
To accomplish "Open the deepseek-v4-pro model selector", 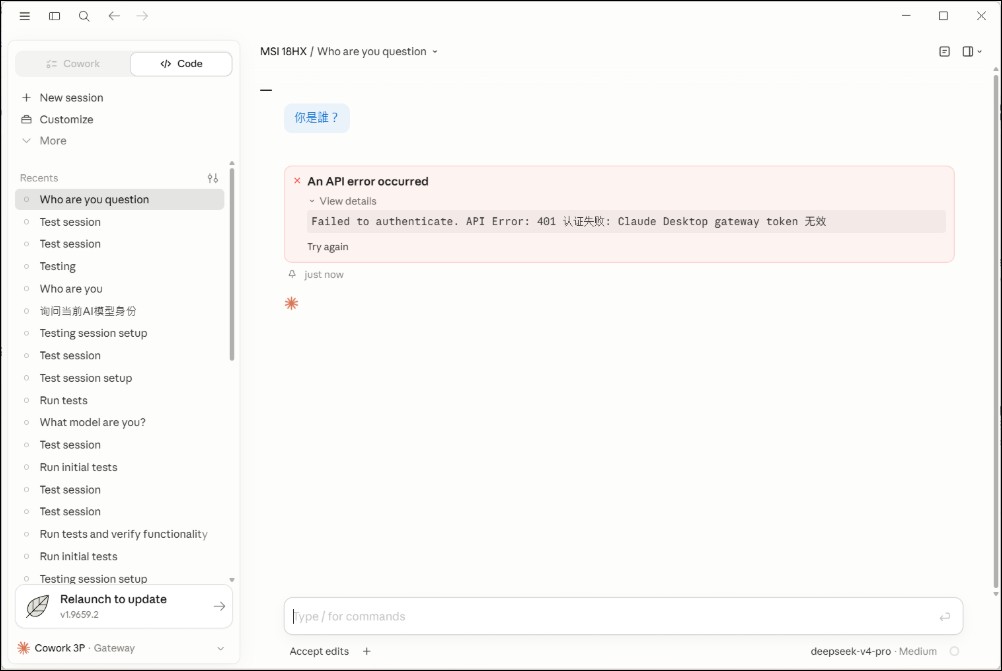I will tap(874, 651).
